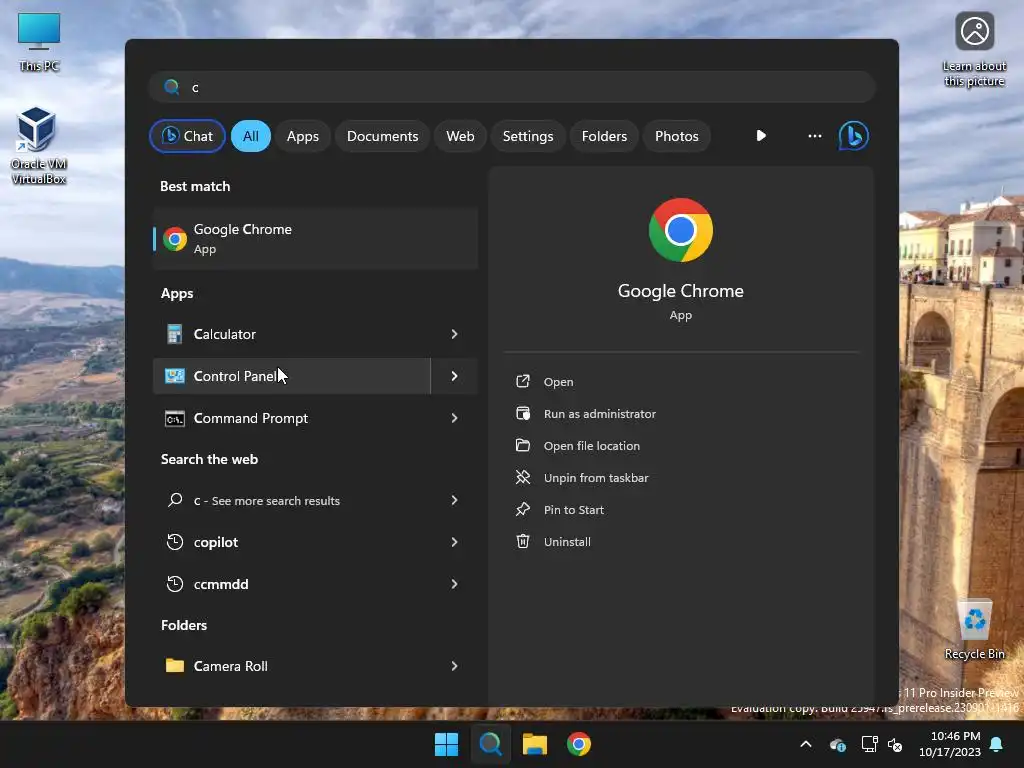Select the This PC desktop icon
This screenshot has width=1024, height=768.
pyautogui.click(x=39, y=42)
